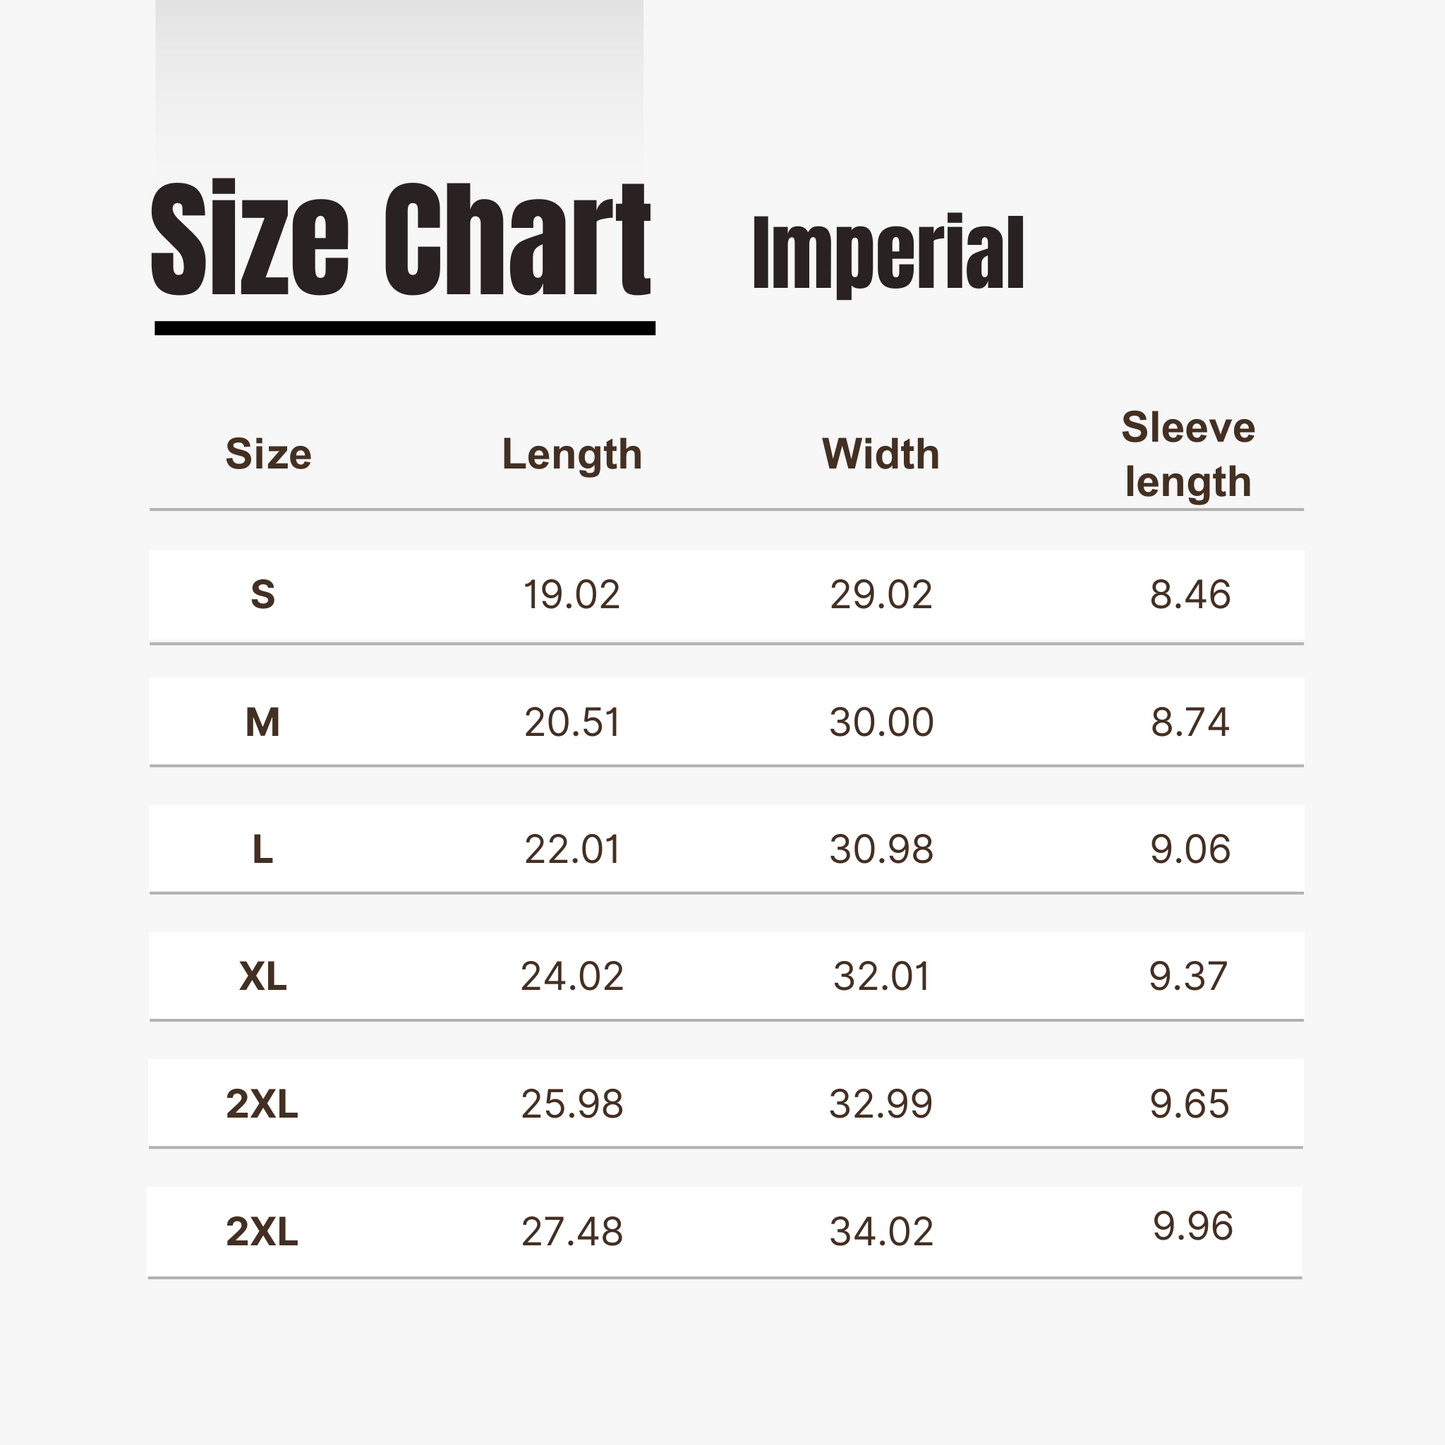Image resolution: width=1445 pixels, height=1445 pixels.
Task: Click the 30.00 width value
Action: [x=881, y=722]
